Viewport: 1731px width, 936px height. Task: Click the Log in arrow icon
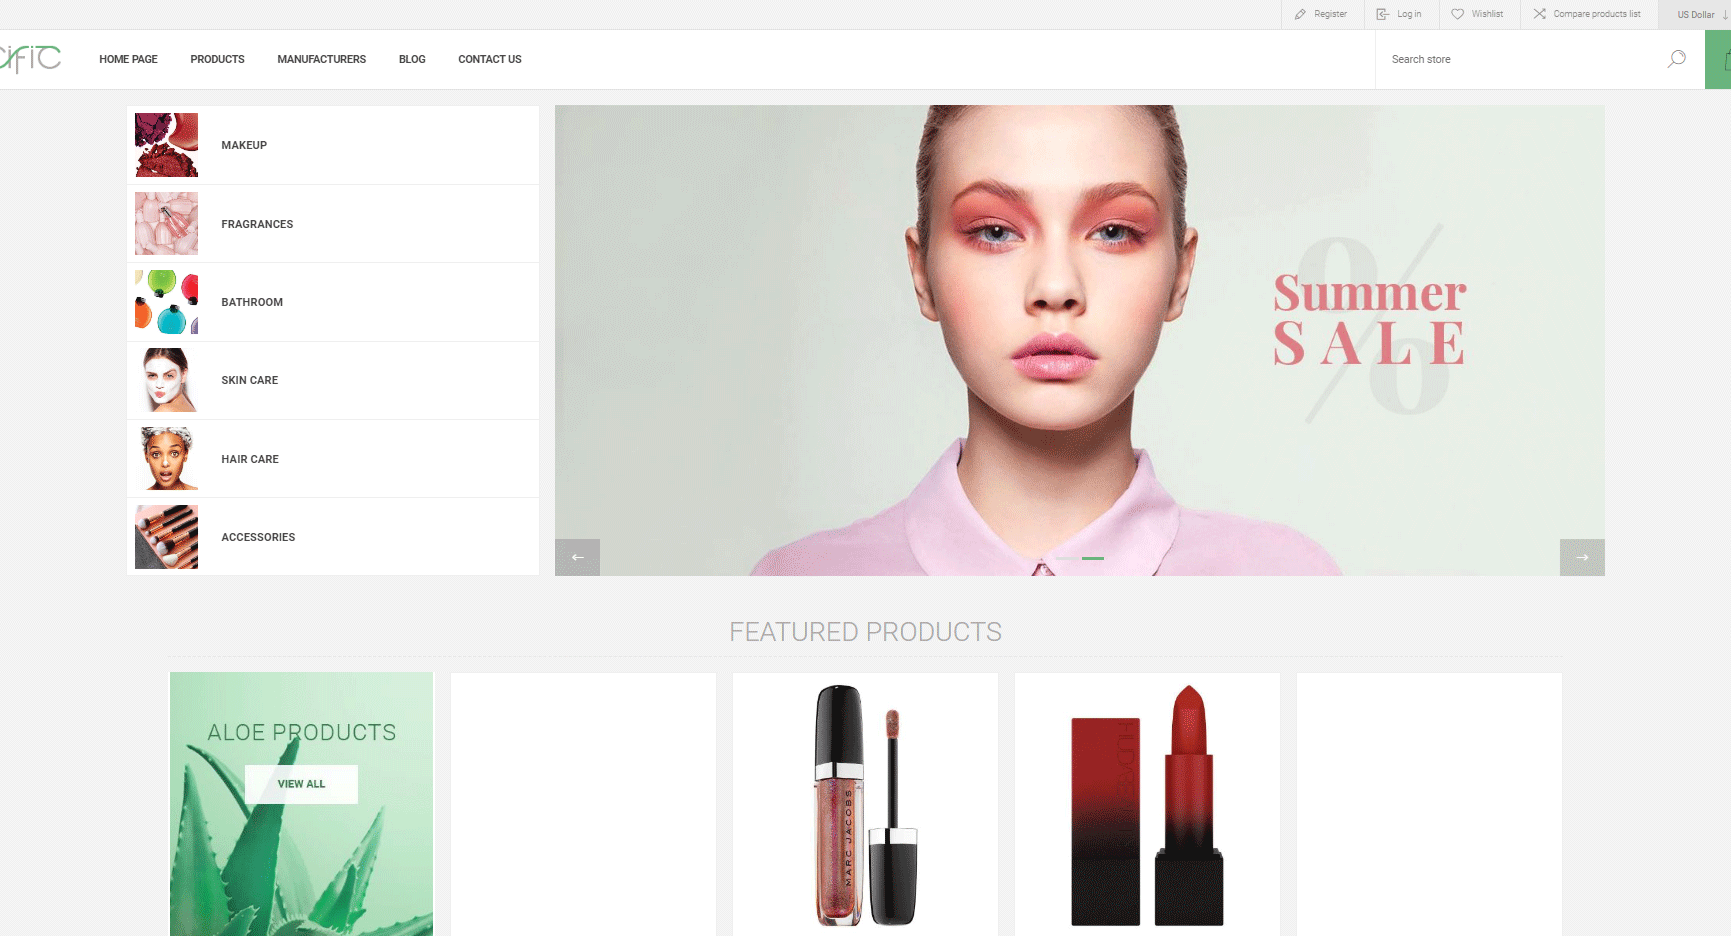1382,14
